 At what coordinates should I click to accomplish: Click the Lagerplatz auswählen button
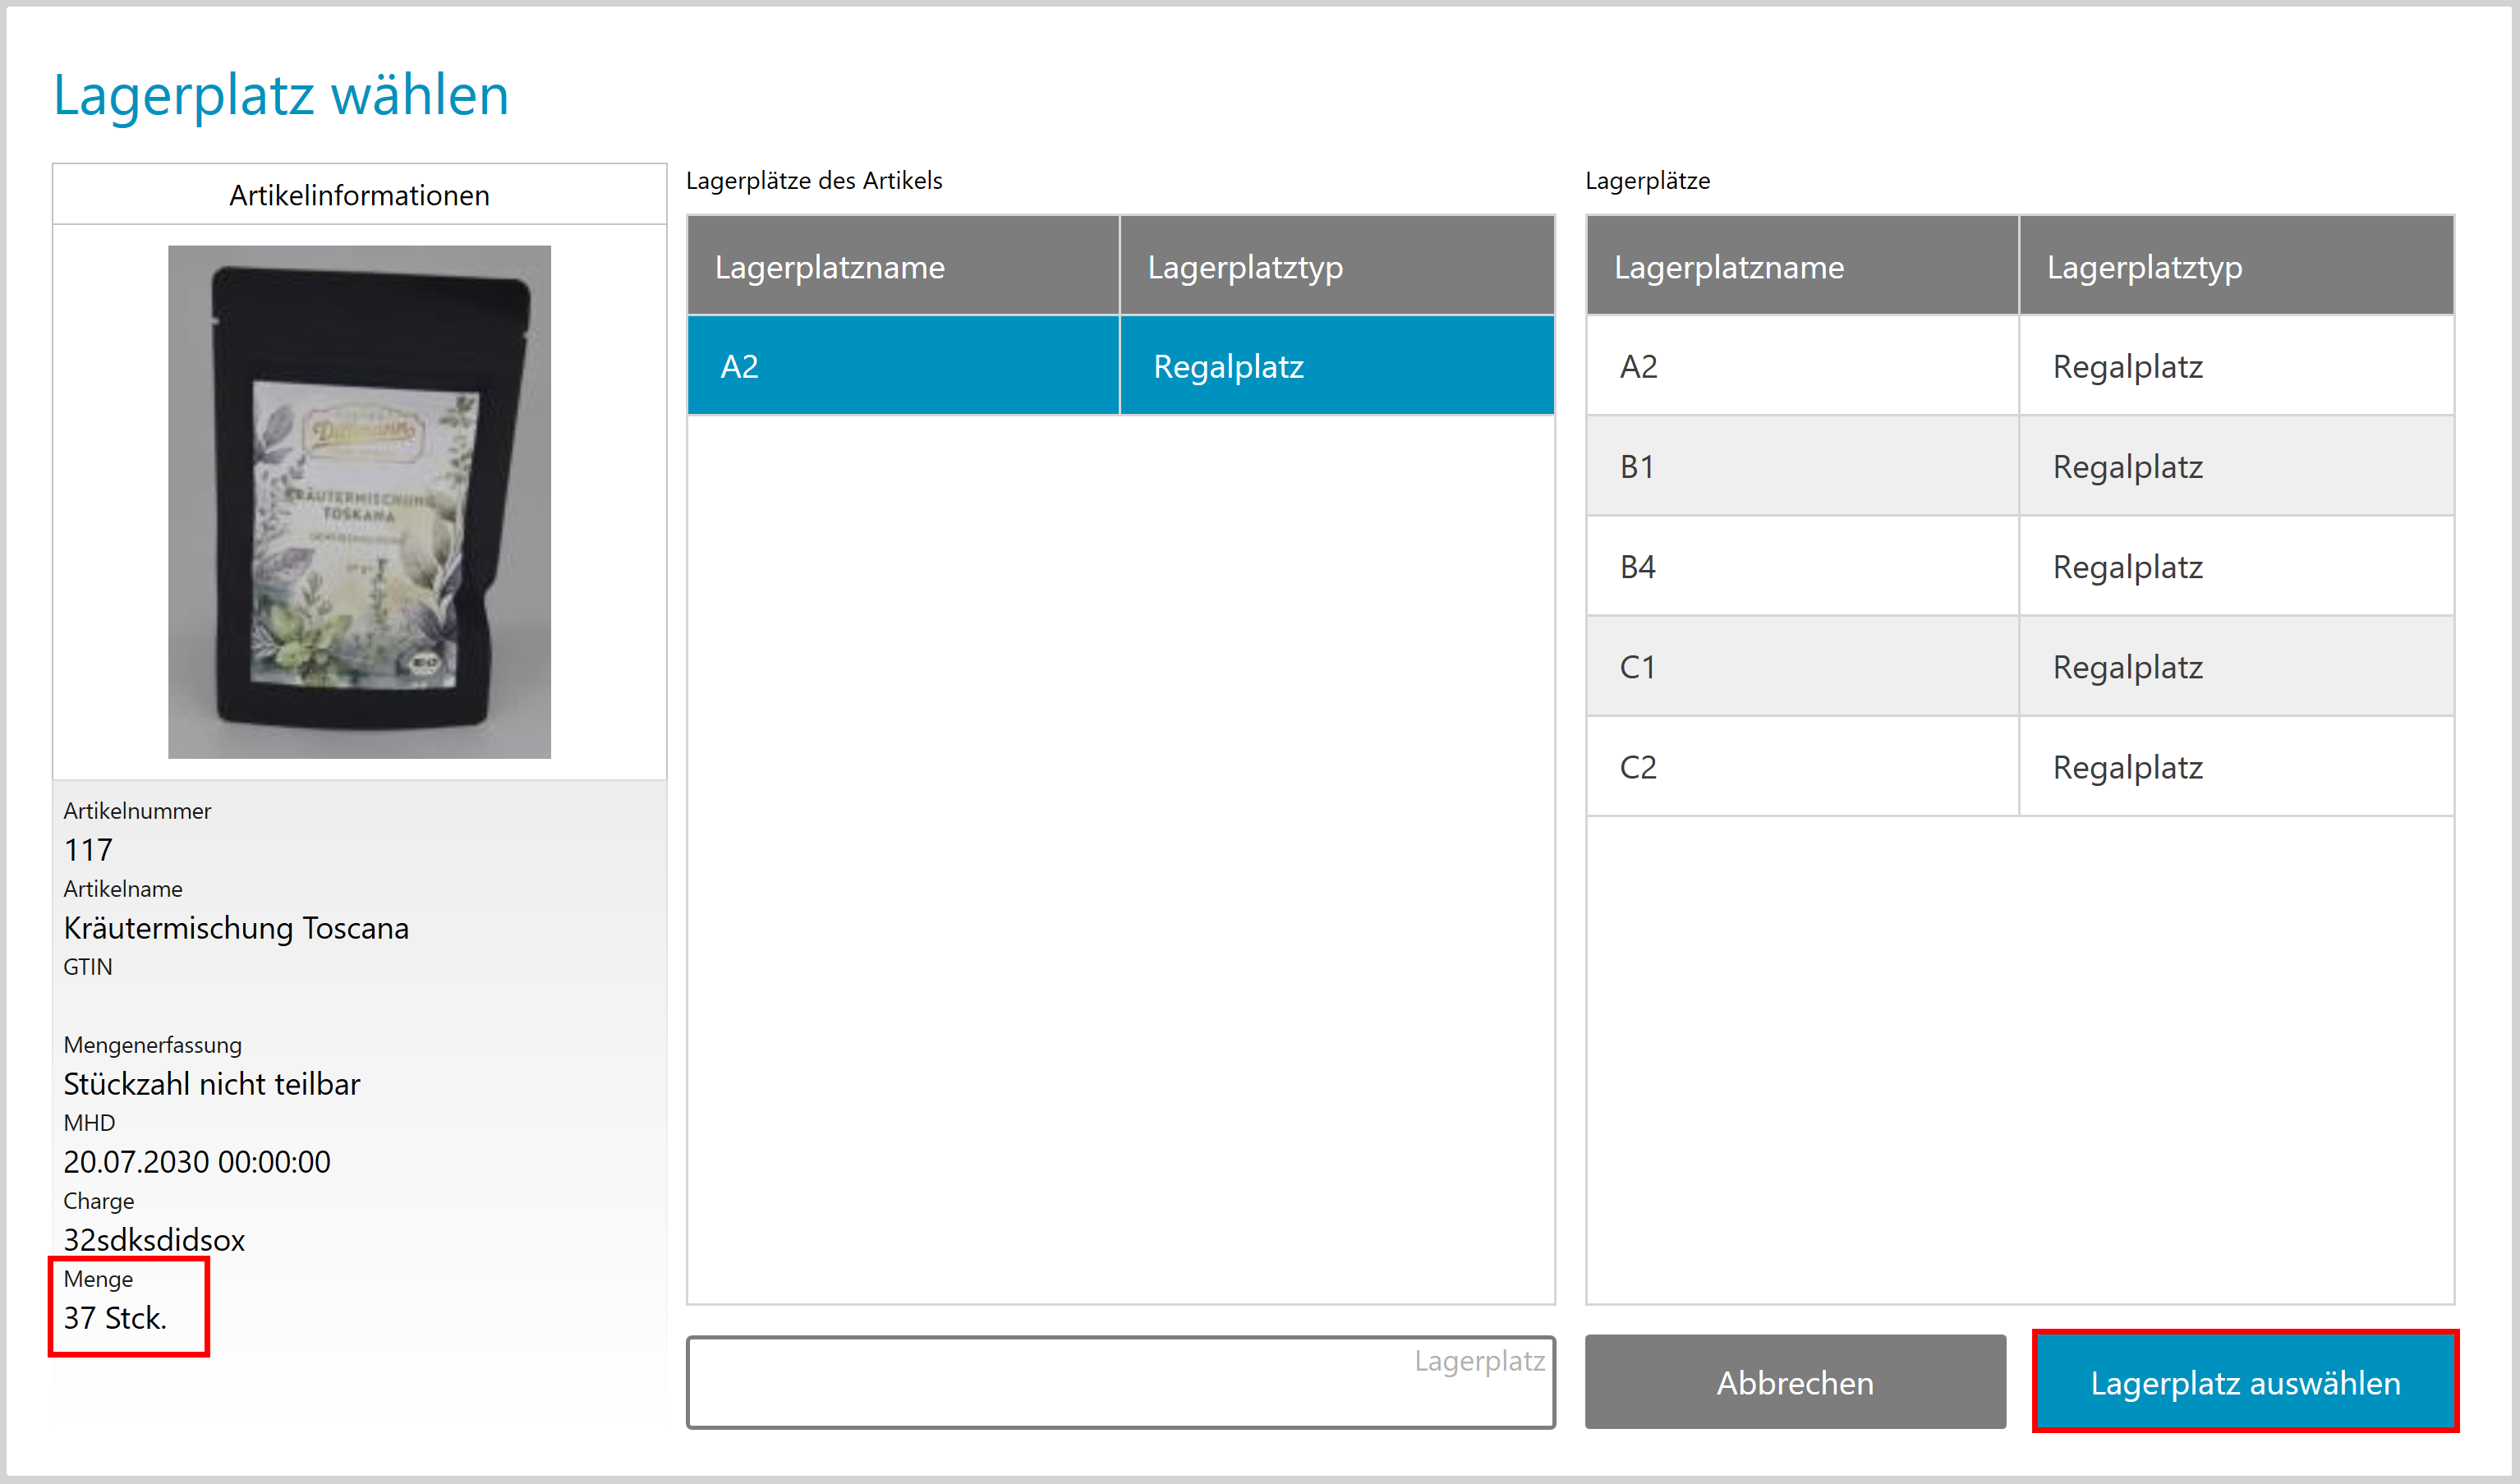(x=2244, y=1382)
